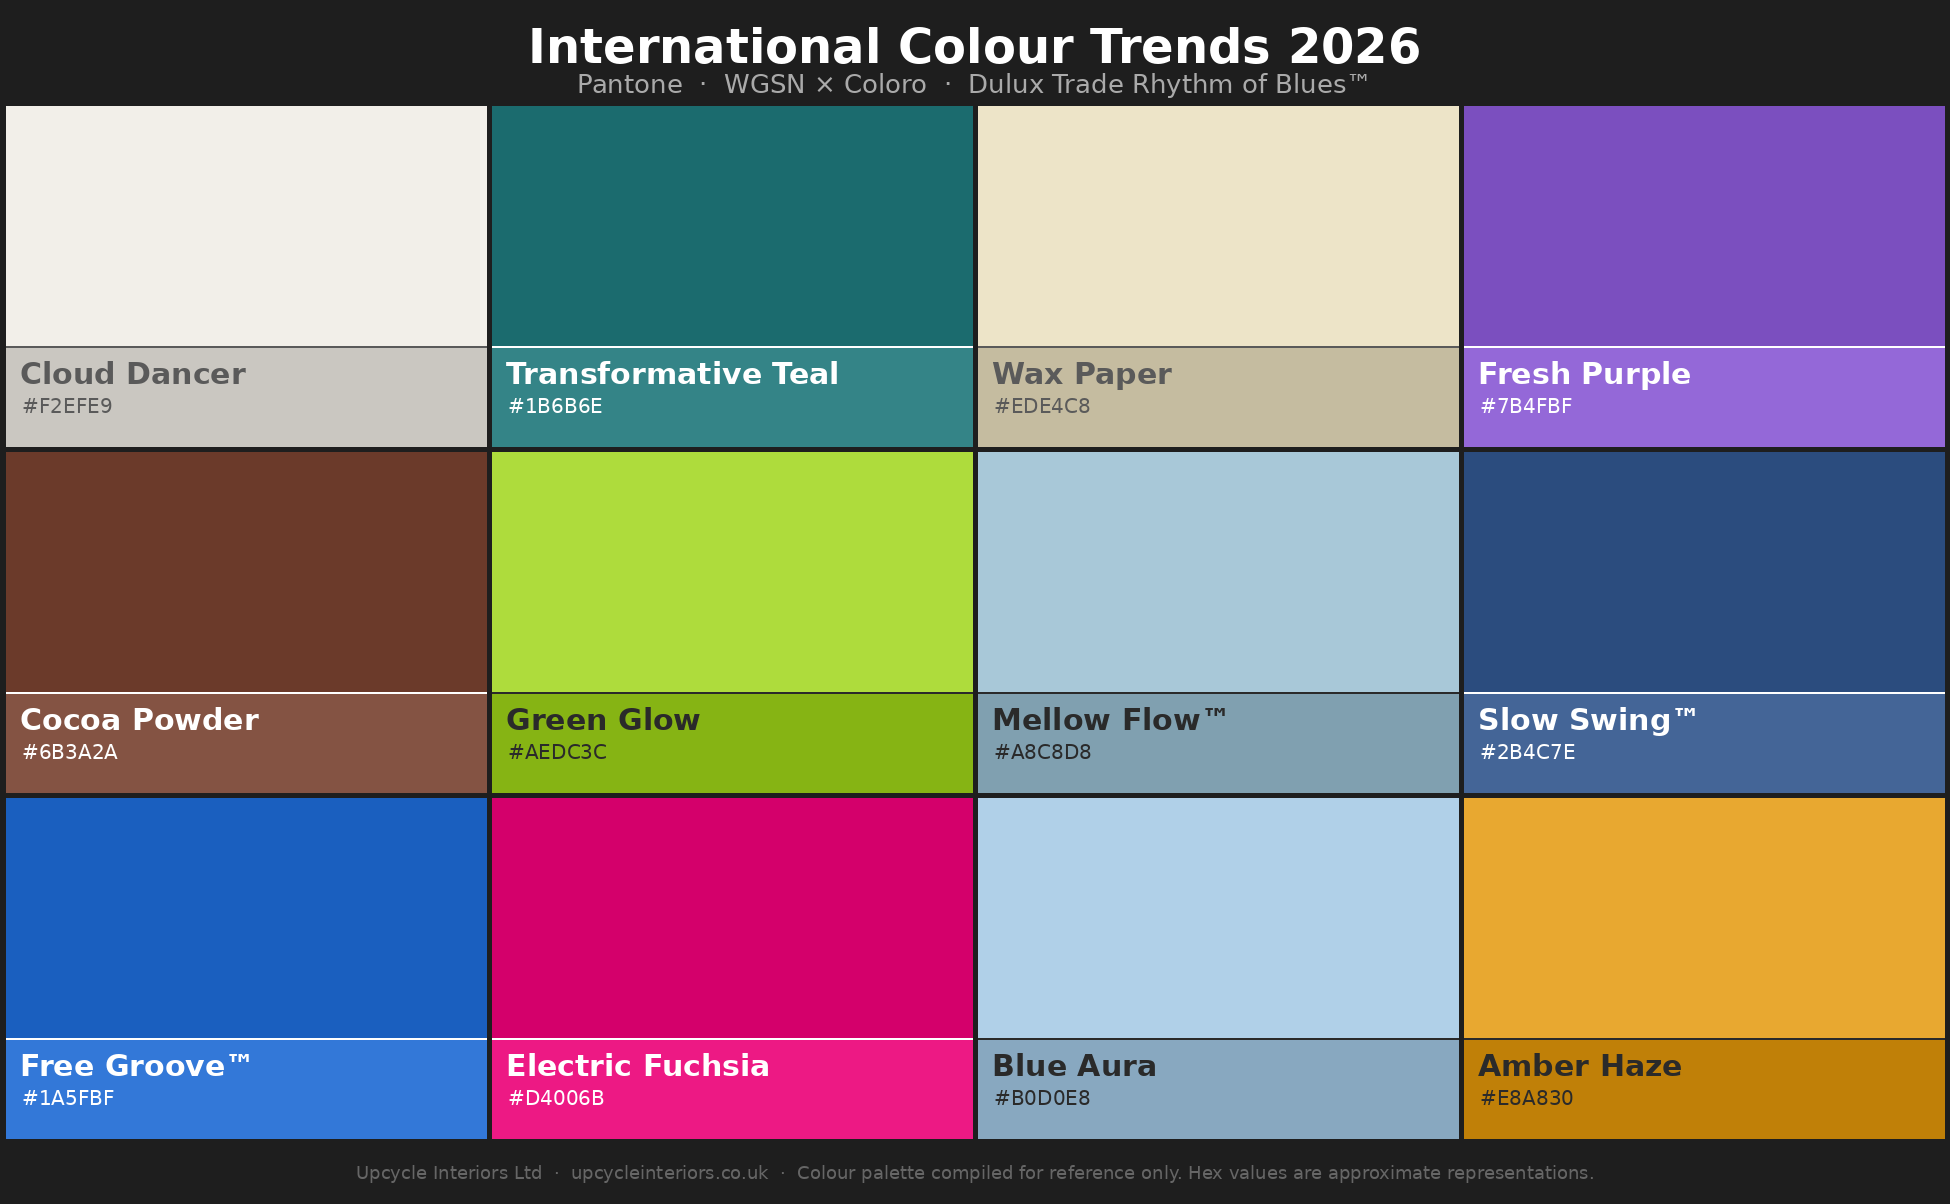Click the Blue Aura name label
Viewport: 1950px width, 1204px height.
[x=1074, y=1066]
